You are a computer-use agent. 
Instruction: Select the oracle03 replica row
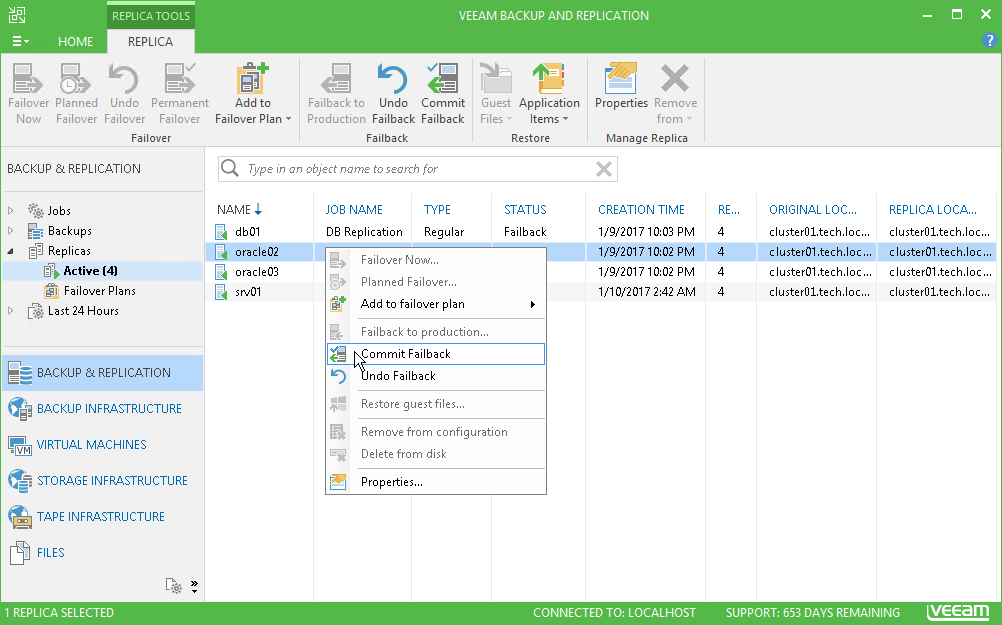[601, 272]
